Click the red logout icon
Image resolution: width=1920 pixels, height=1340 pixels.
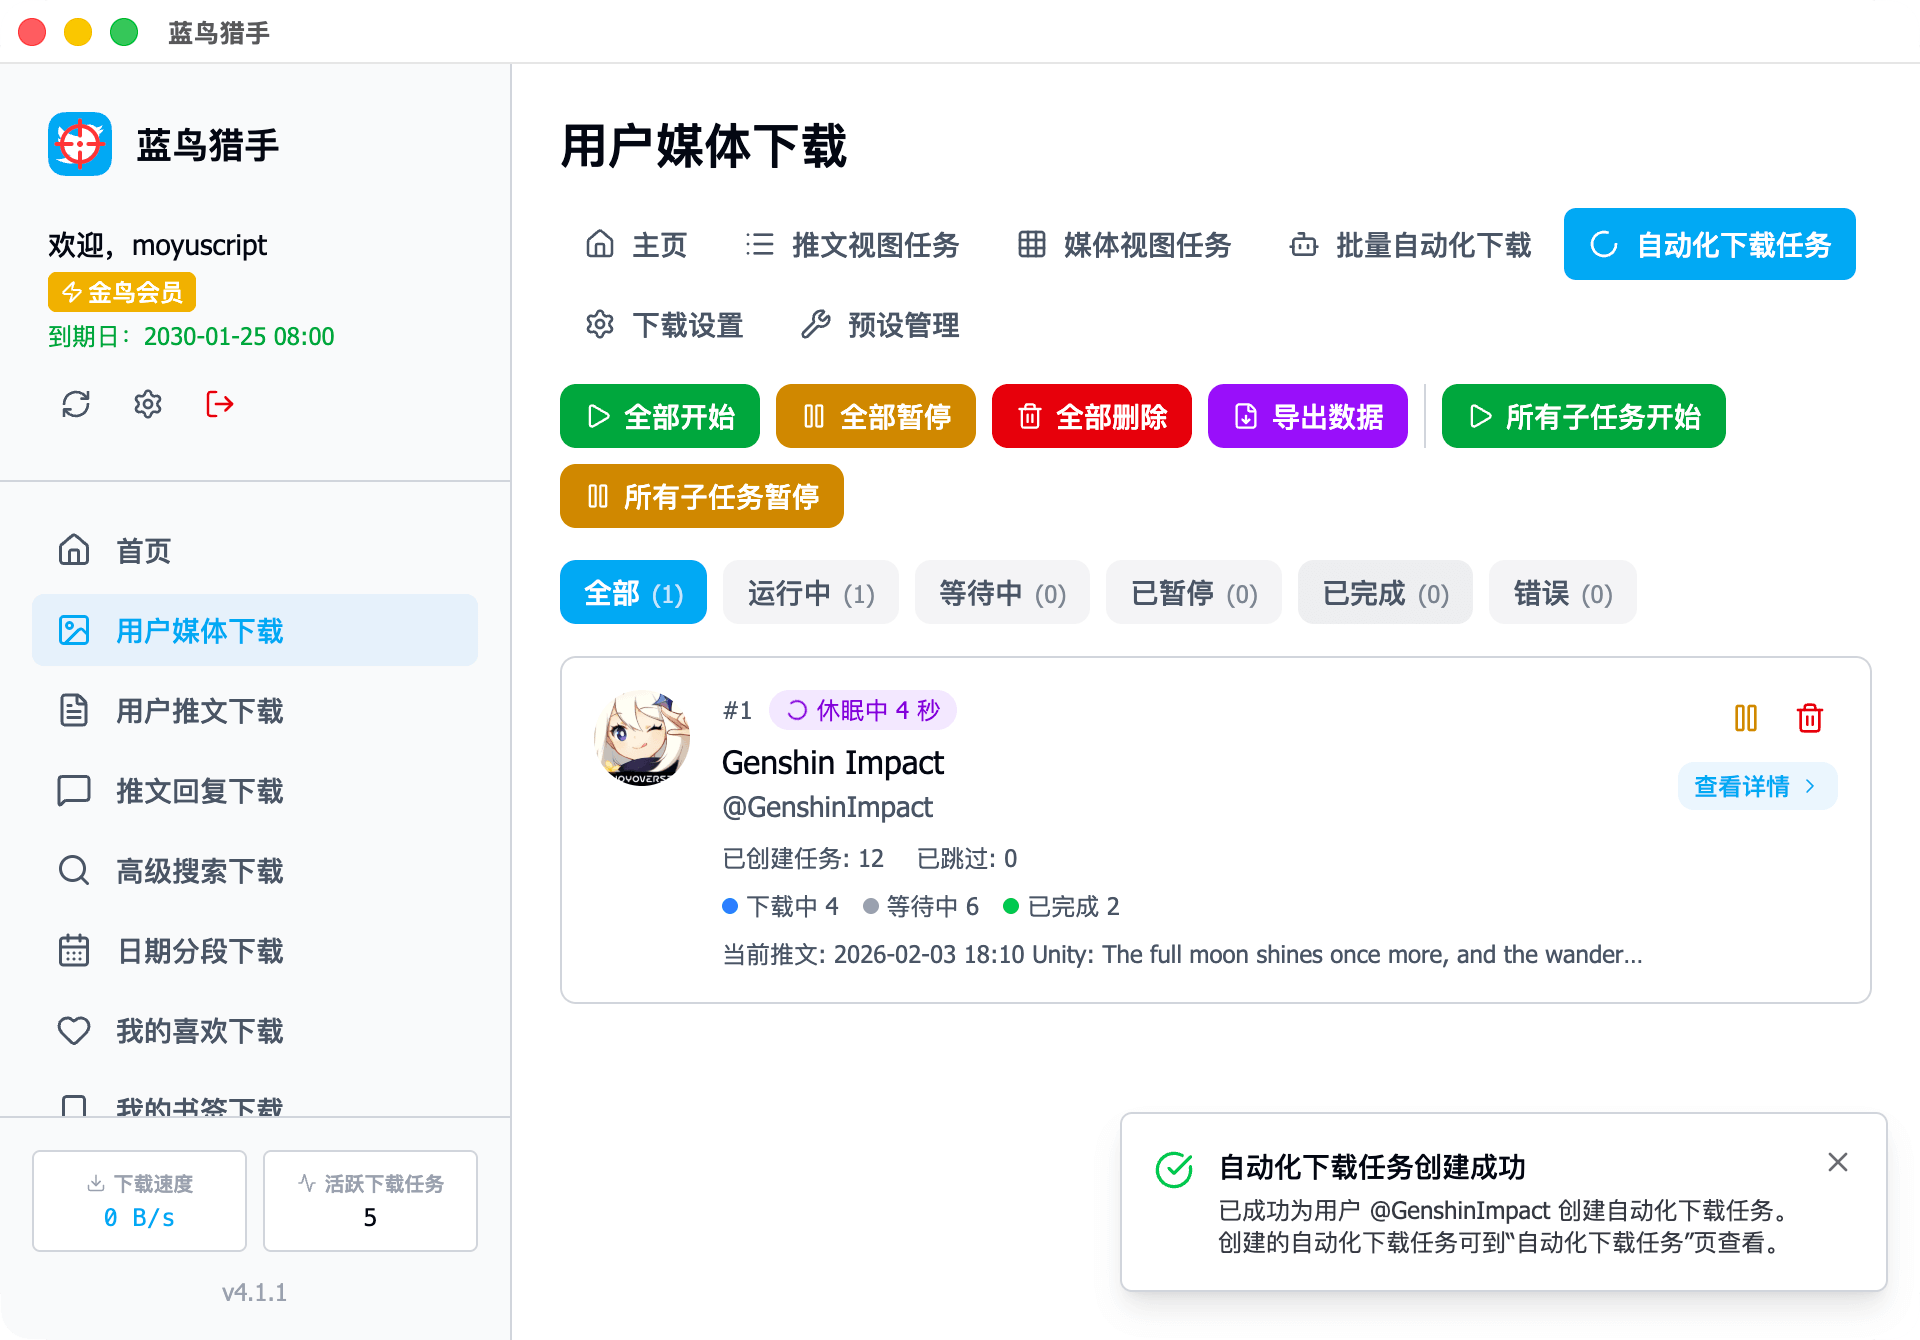(x=220, y=404)
